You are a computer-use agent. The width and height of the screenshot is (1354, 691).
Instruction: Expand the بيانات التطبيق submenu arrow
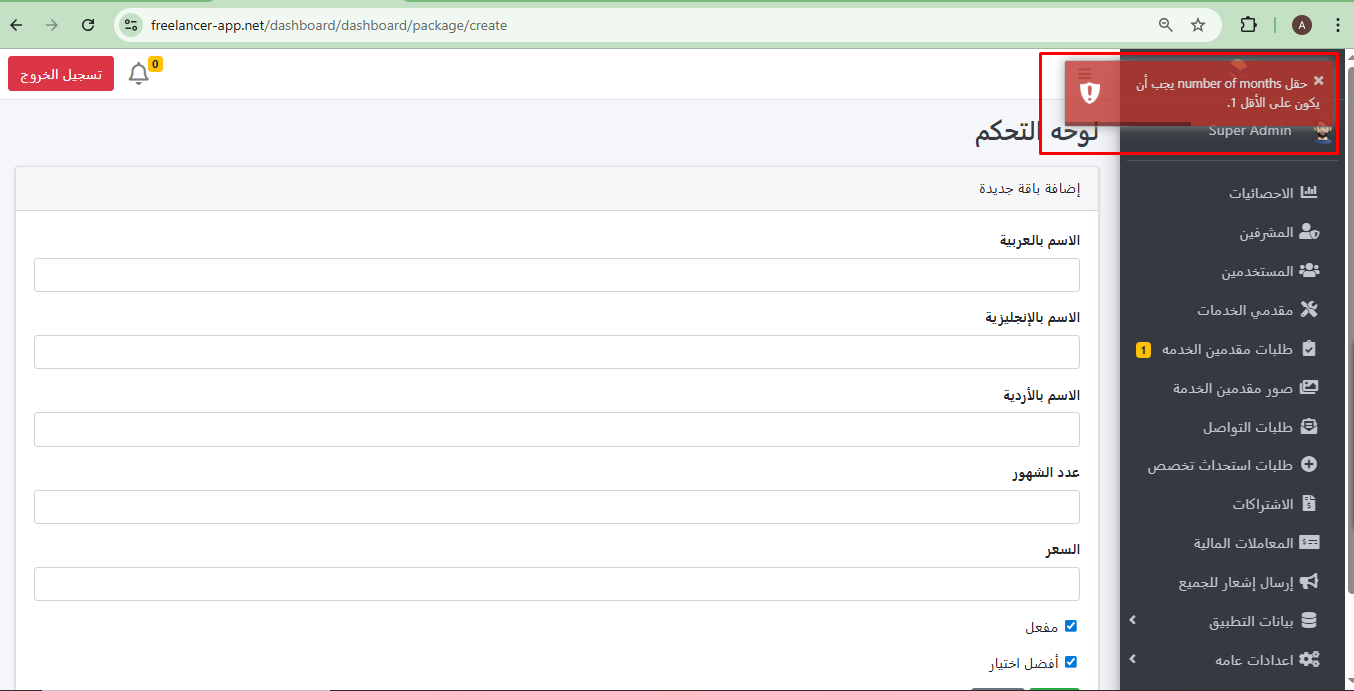pyautogui.click(x=1133, y=621)
